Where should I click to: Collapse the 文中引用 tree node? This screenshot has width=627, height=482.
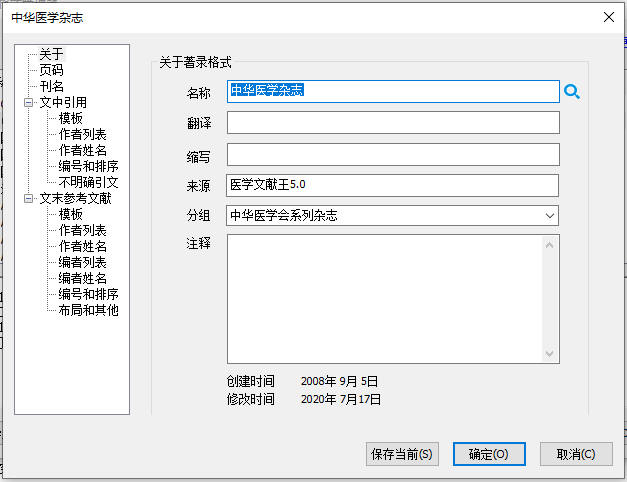tap(29, 102)
